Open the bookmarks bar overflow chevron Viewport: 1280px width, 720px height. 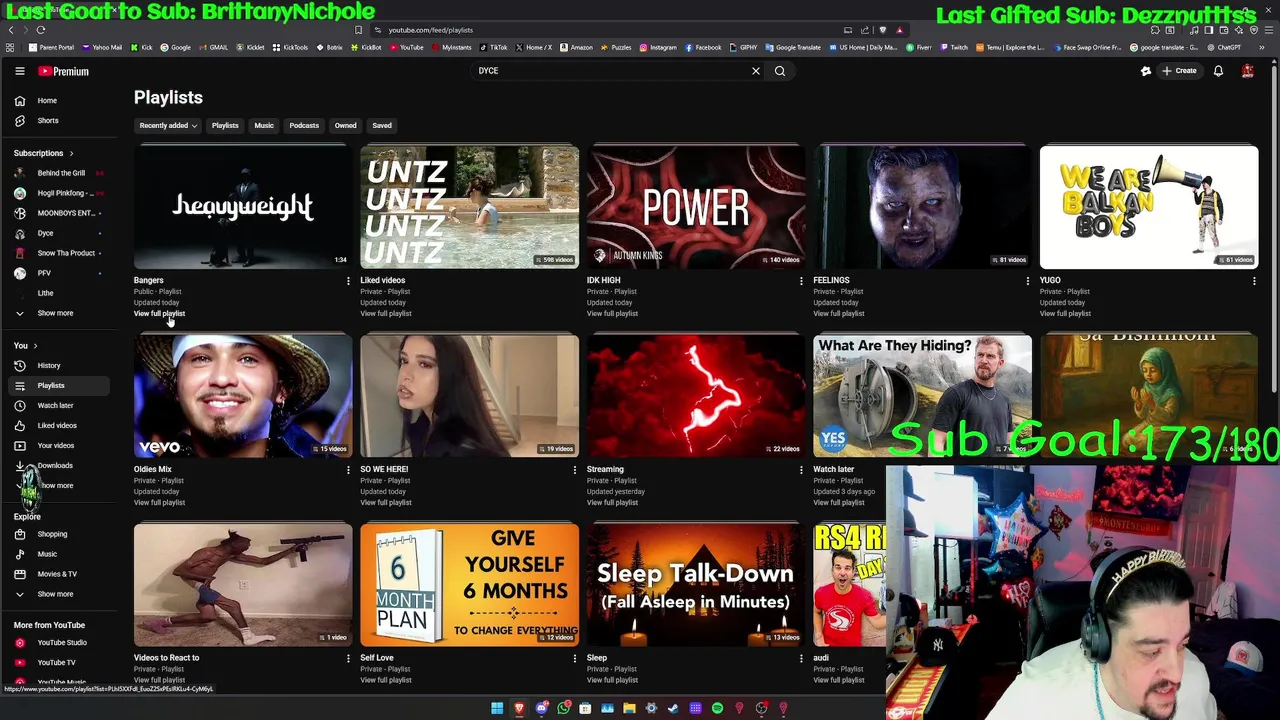click(x=1264, y=47)
